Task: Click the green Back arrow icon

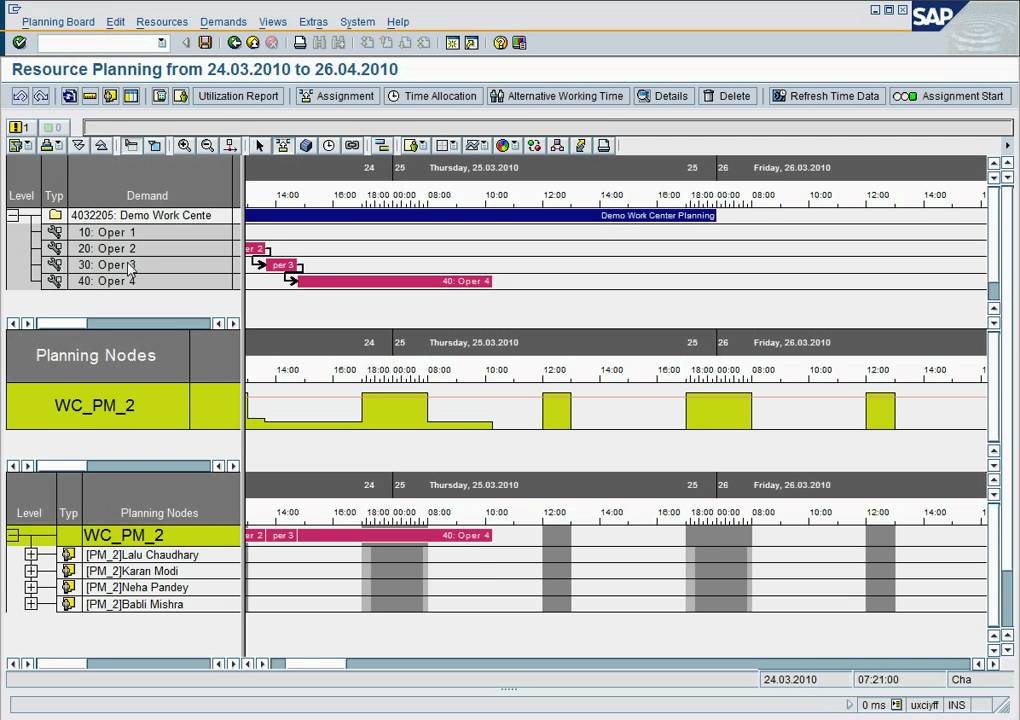Action: [x=234, y=43]
